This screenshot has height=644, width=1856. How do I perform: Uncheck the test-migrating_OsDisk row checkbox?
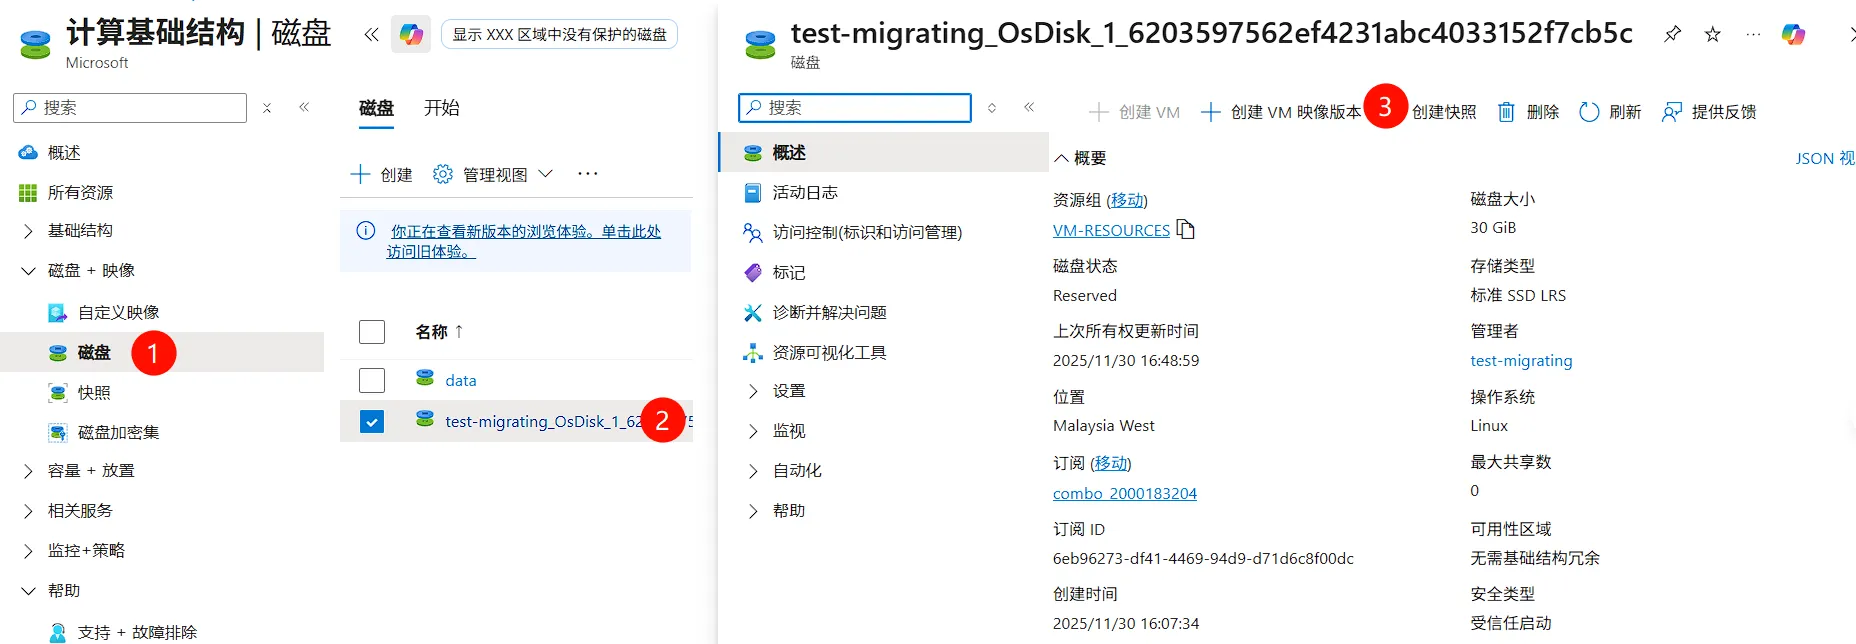[x=372, y=422]
